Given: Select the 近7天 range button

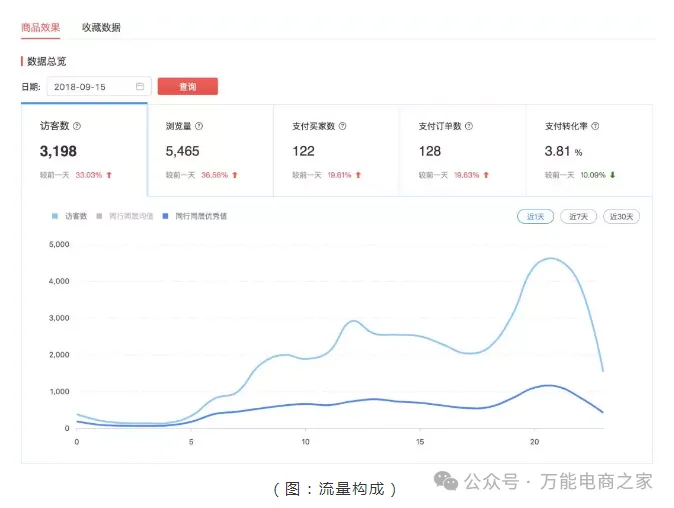Looking at the screenshot, I should (578, 217).
